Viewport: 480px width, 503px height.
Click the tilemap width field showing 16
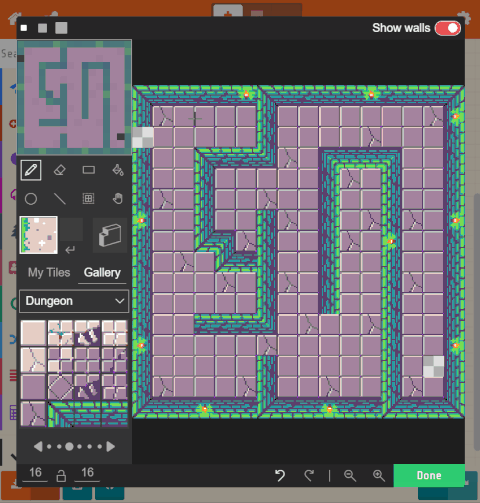click(x=35, y=473)
